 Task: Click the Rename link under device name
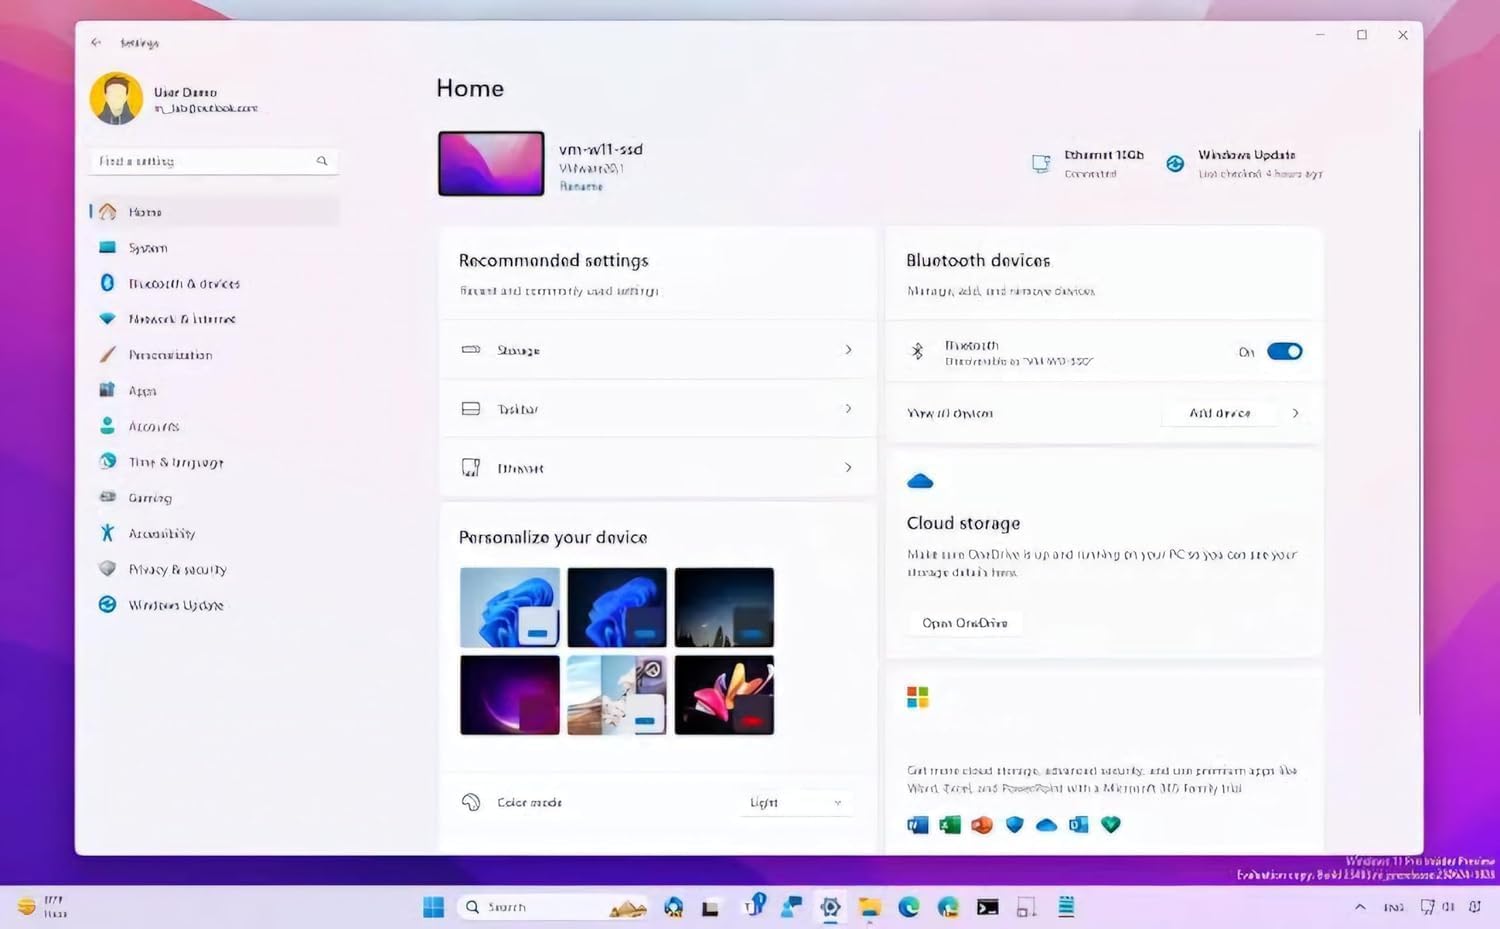(581, 187)
